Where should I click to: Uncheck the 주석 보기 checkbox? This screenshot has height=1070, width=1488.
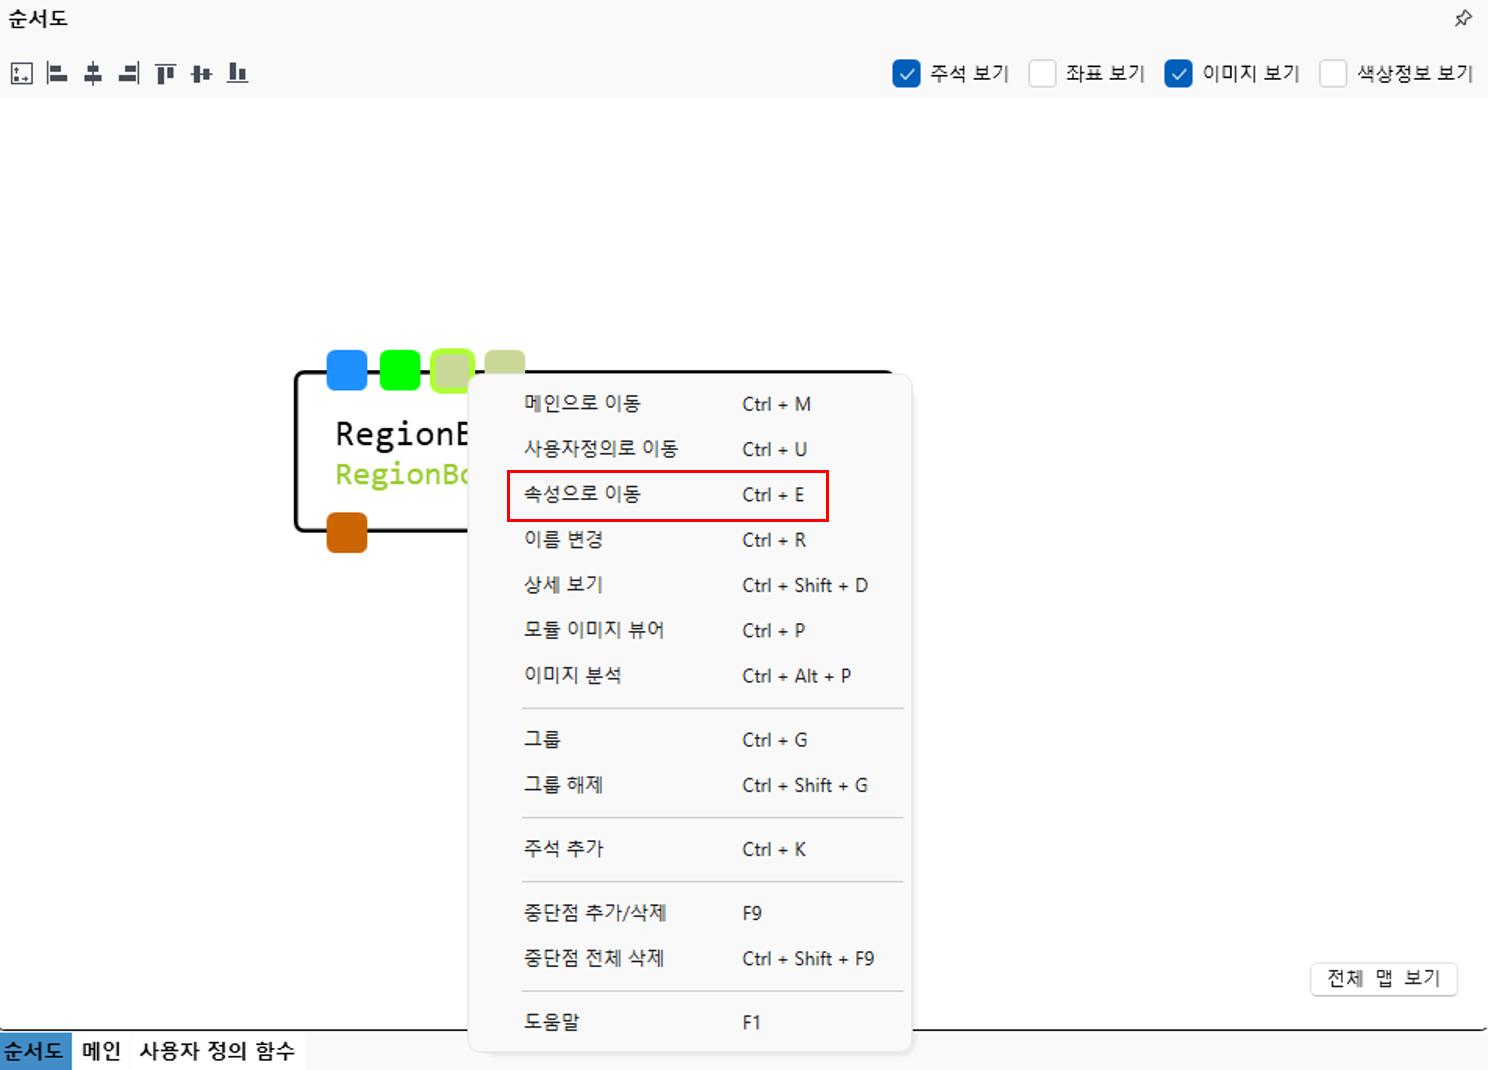coord(906,74)
